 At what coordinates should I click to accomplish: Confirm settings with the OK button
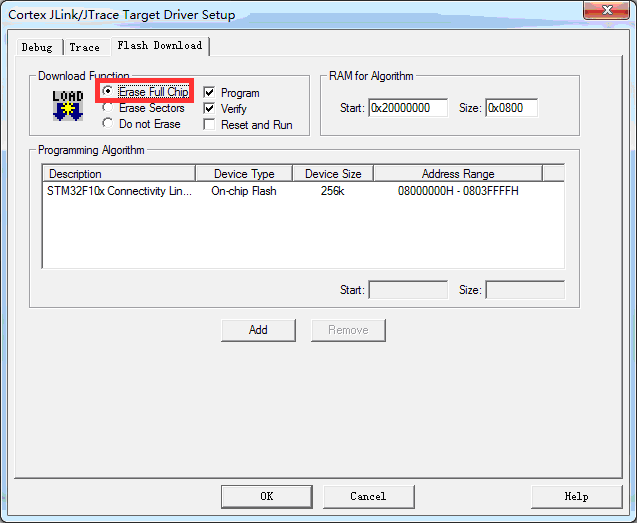[267, 496]
